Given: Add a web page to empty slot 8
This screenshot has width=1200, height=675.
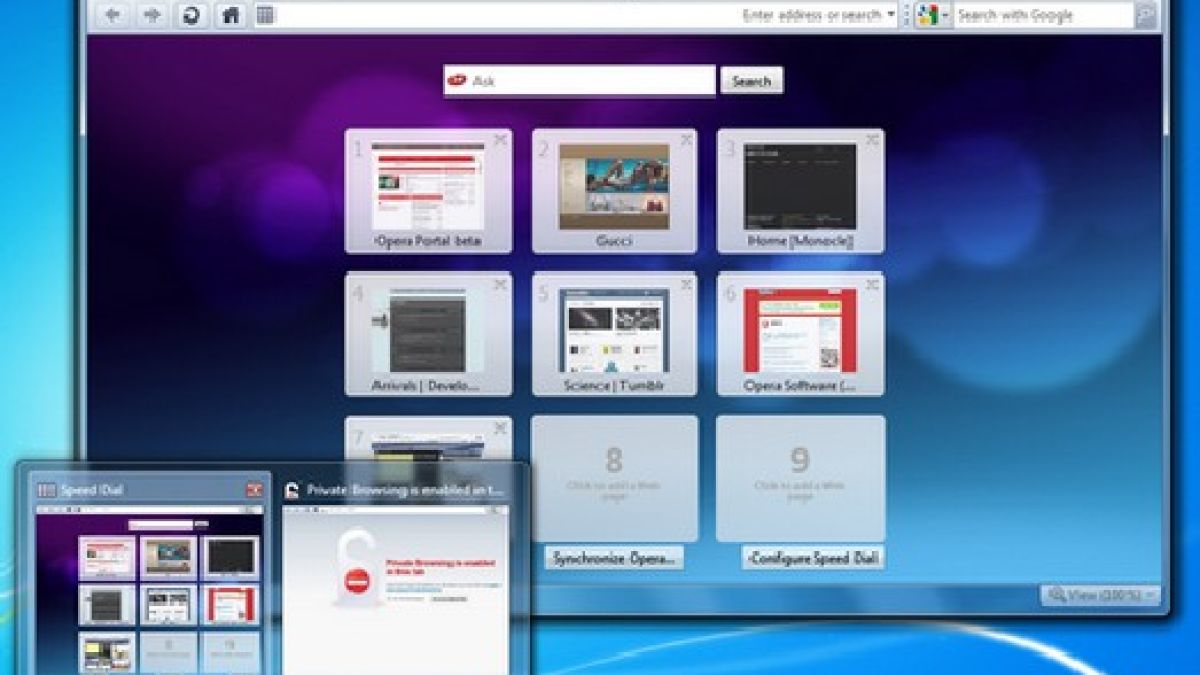Looking at the screenshot, I should coord(614,478).
